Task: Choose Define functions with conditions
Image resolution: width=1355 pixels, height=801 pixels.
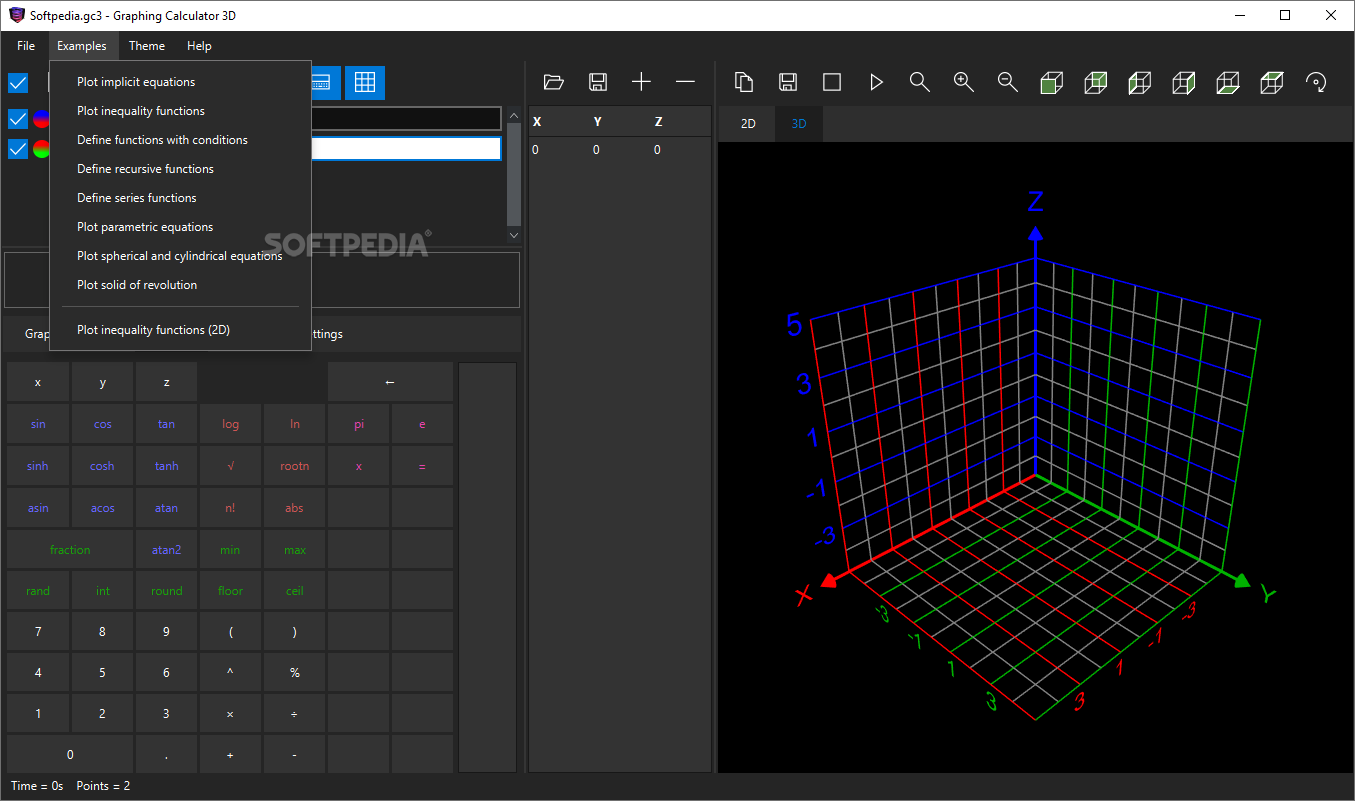Action: (180, 140)
